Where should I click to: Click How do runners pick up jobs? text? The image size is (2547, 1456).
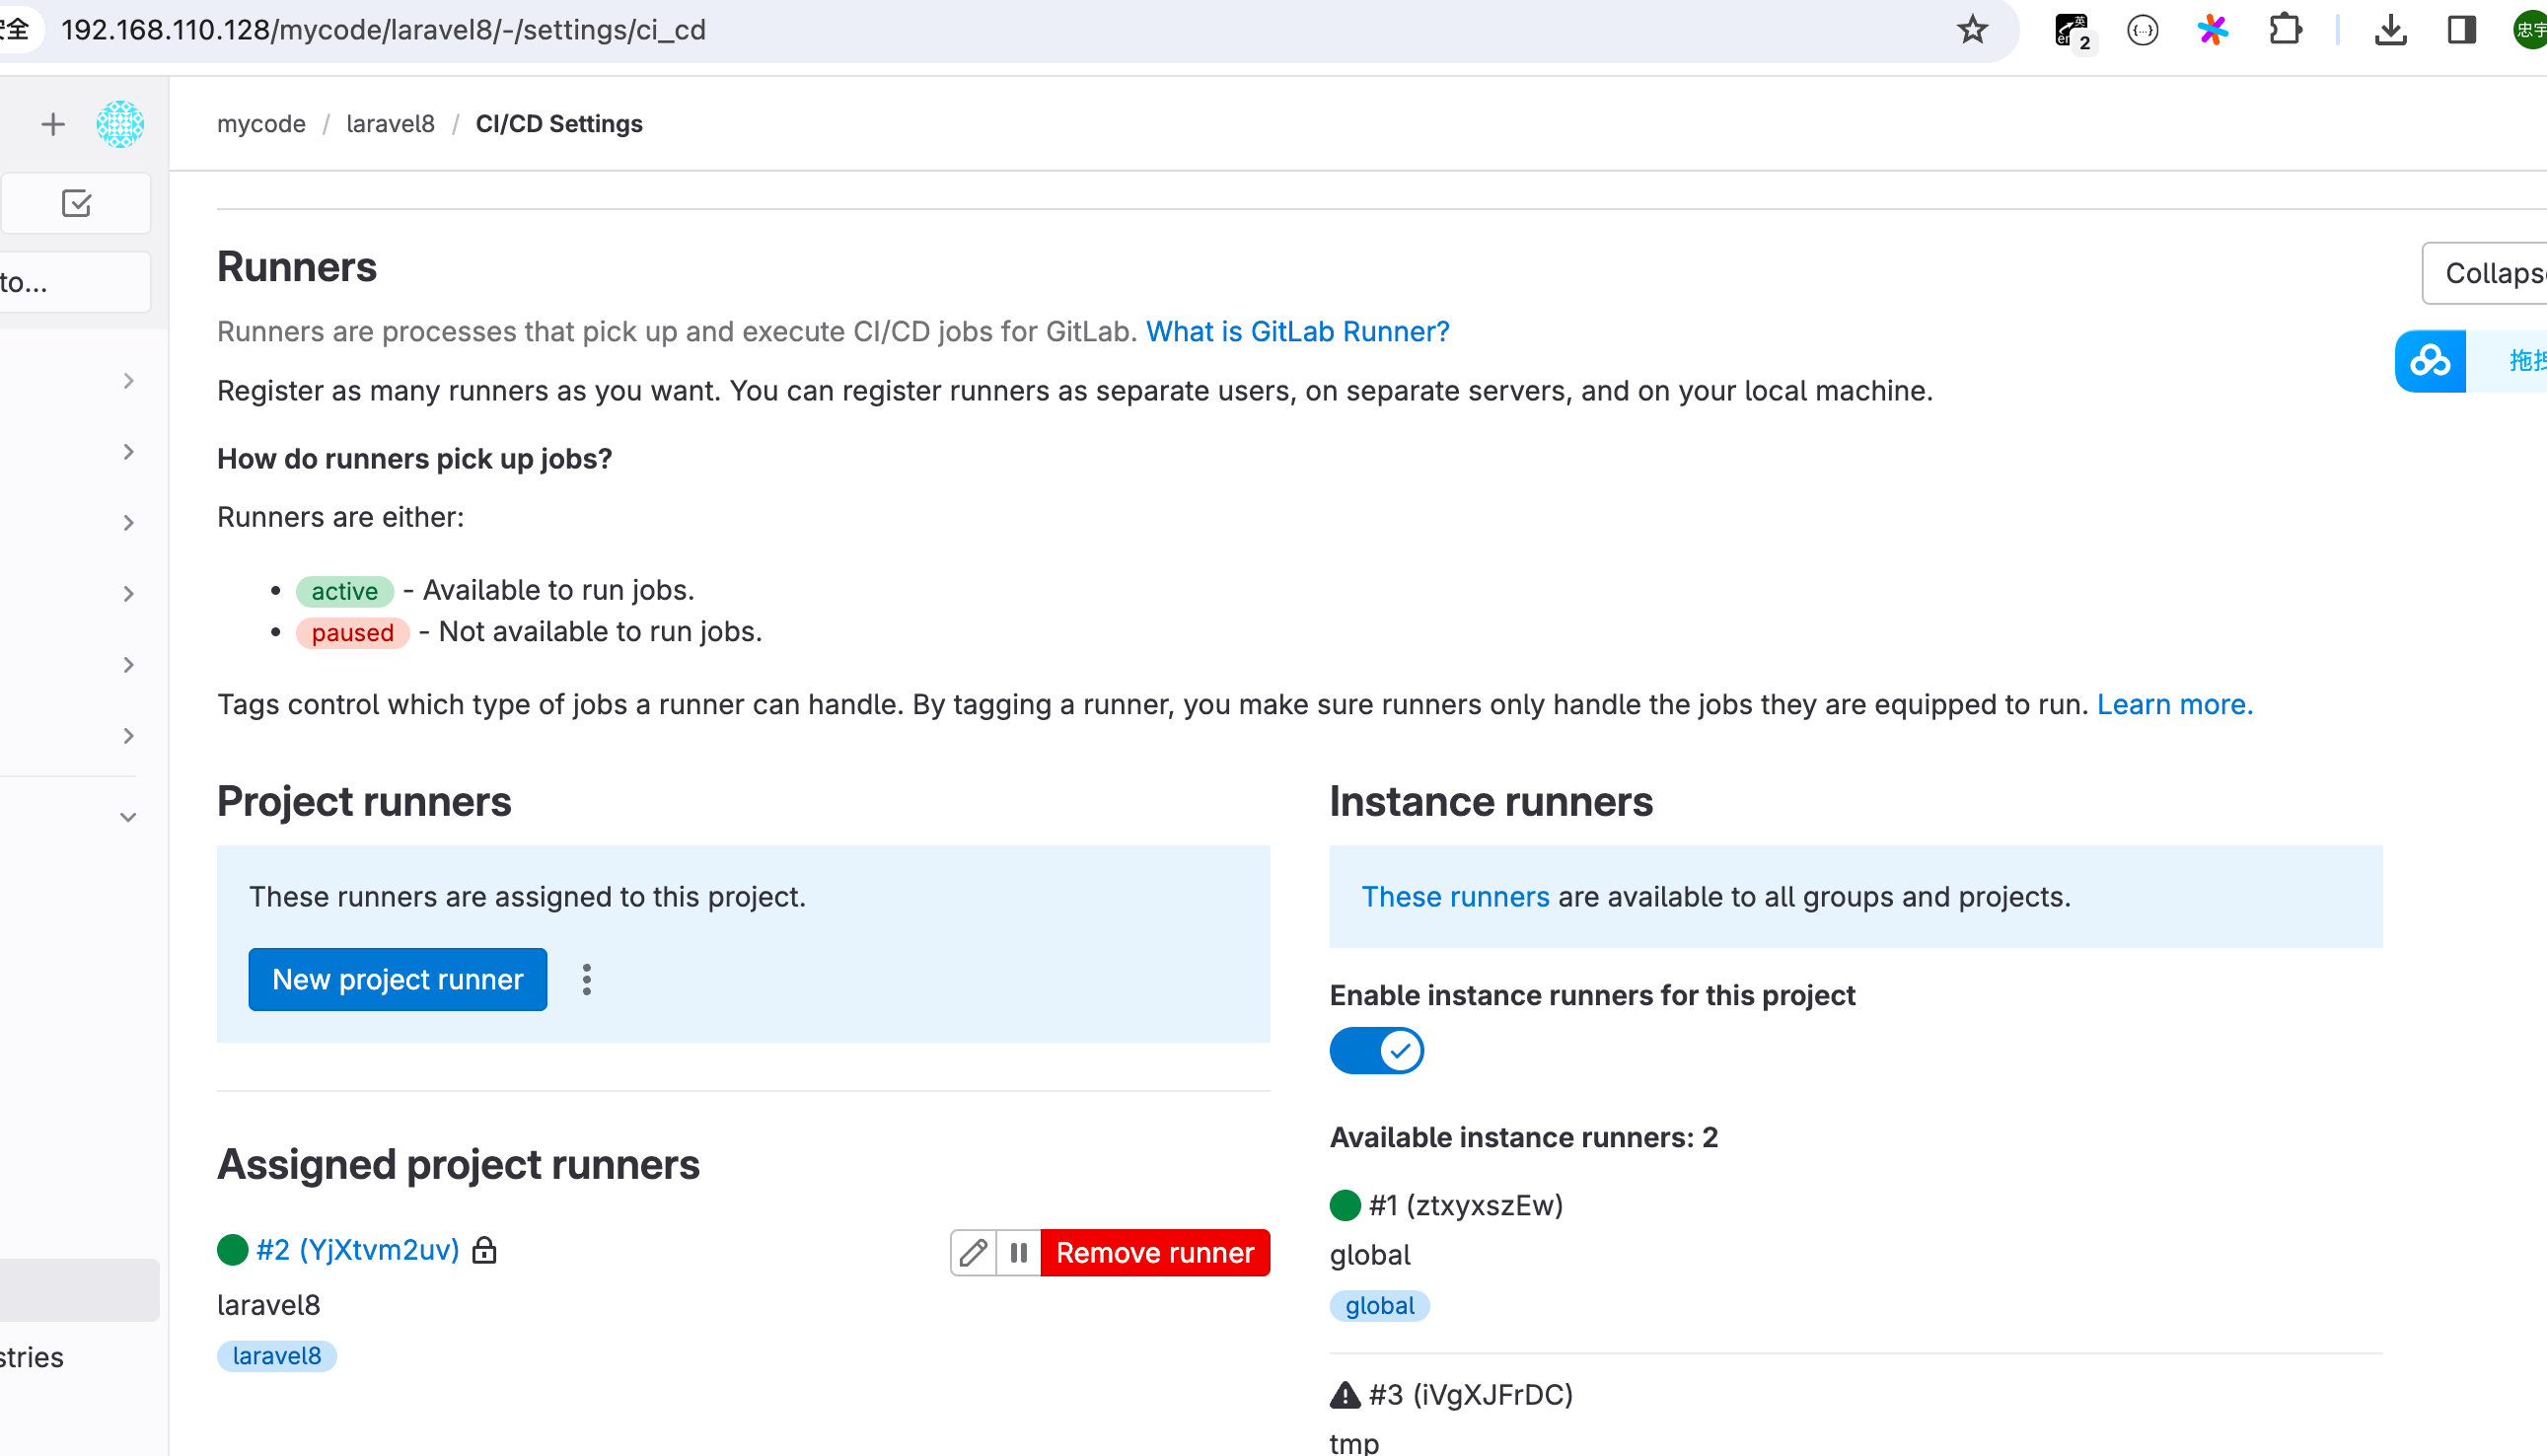414,459
